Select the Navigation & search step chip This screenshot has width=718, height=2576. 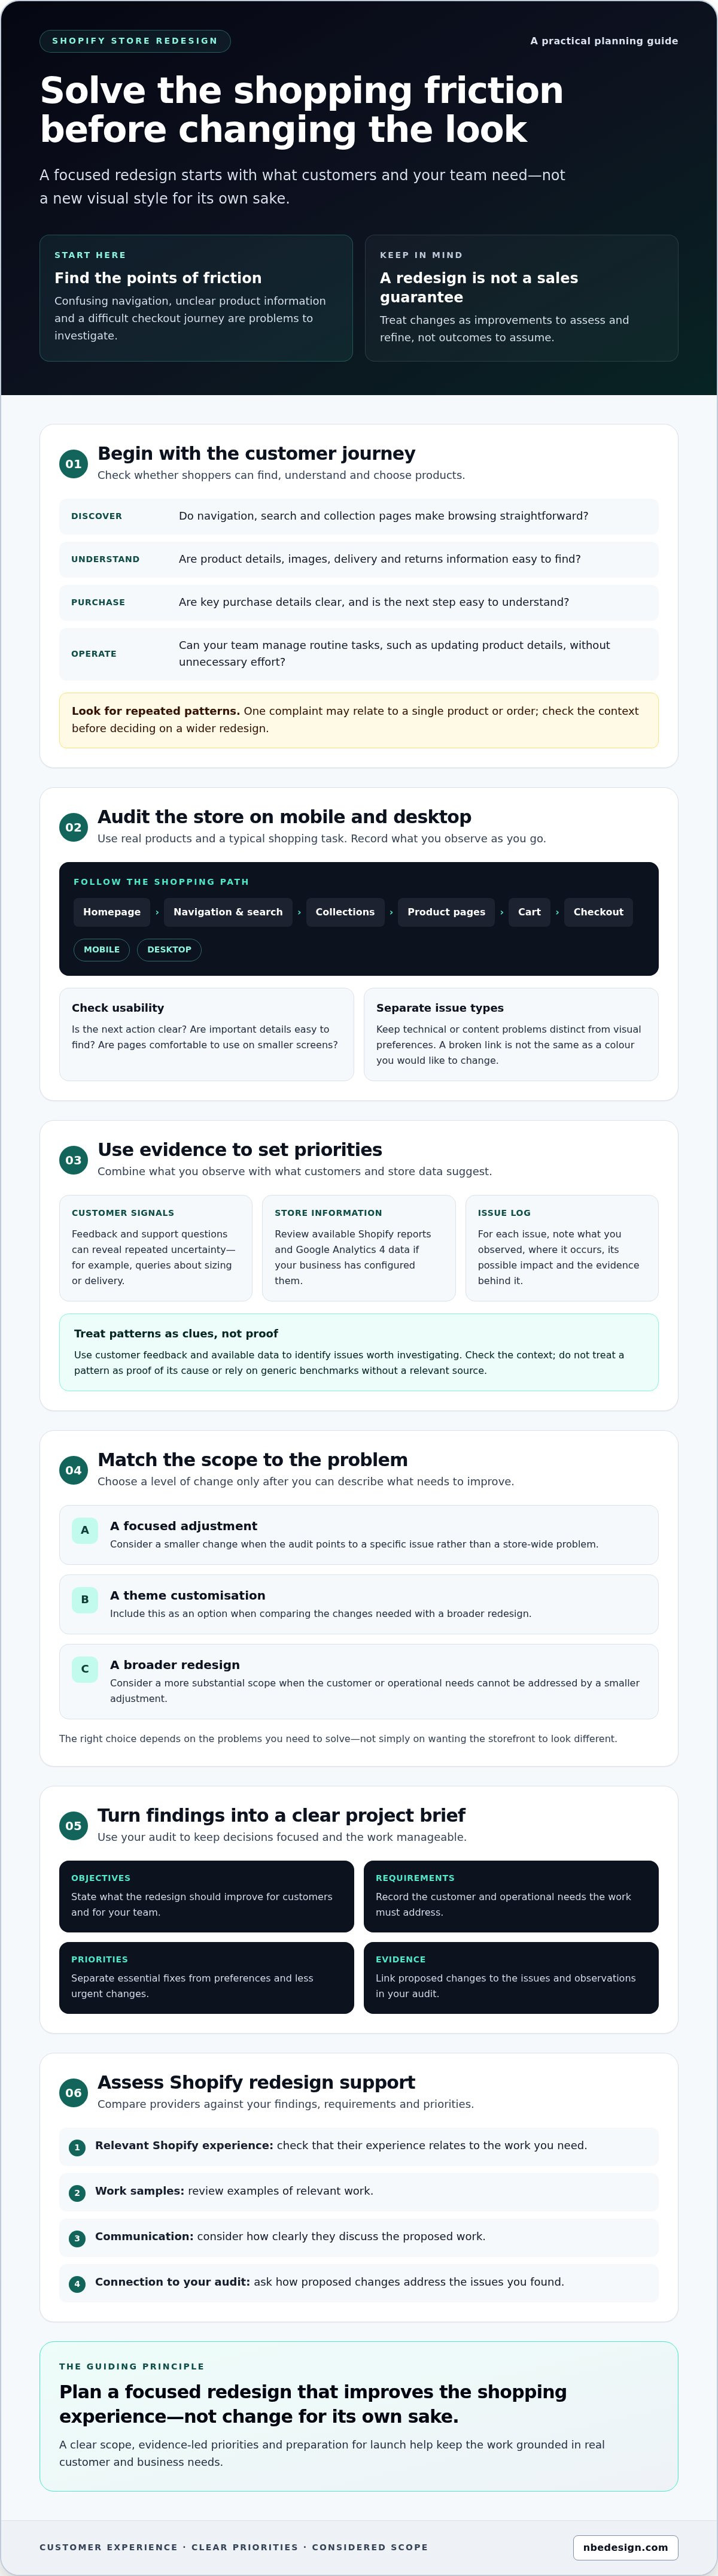coord(228,912)
